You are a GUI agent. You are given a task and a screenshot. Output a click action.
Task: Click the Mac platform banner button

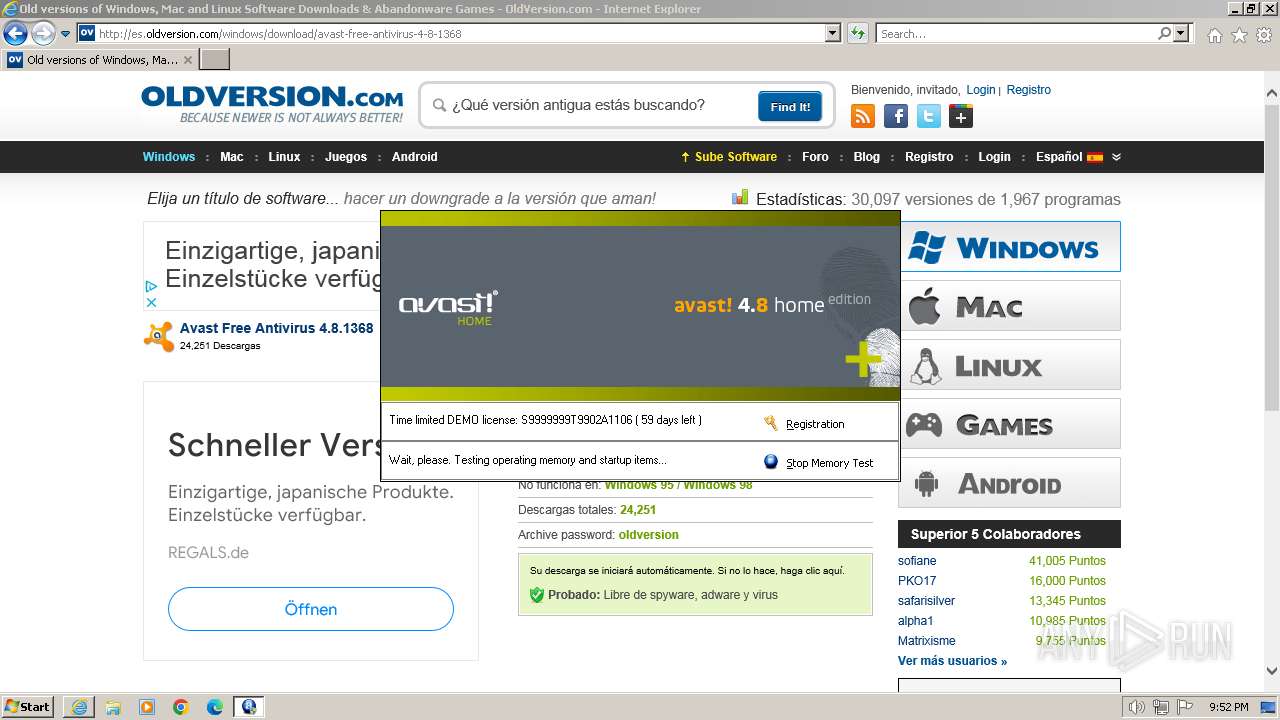pyautogui.click(x=1009, y=305)
